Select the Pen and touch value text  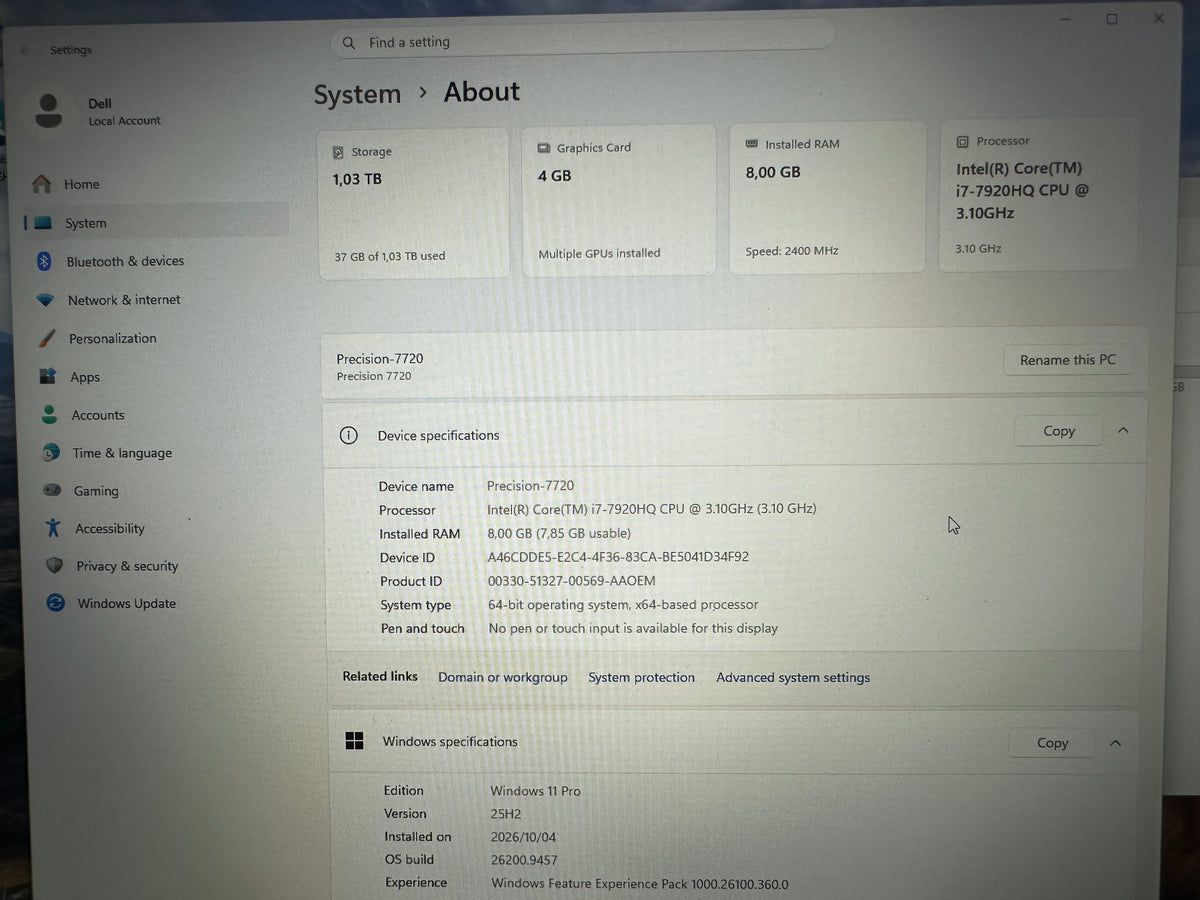pos(633,629)
